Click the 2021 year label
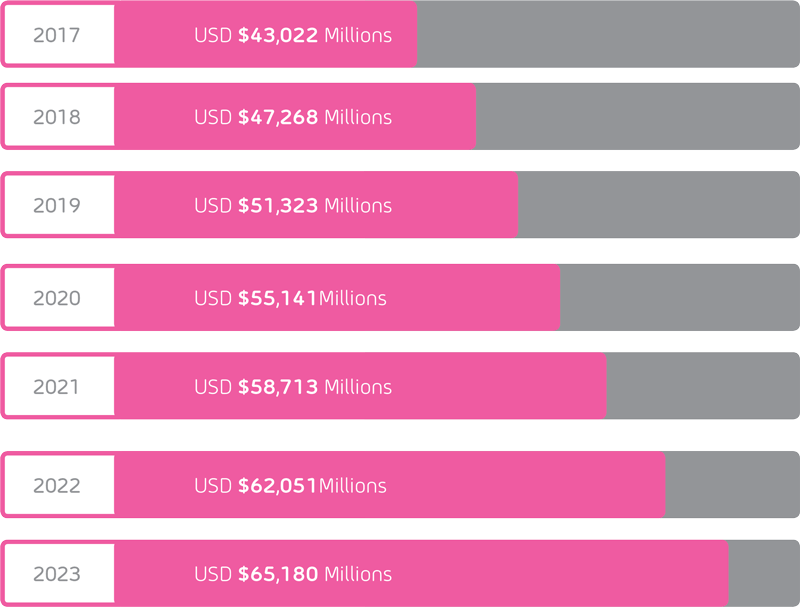 (56, 387)
